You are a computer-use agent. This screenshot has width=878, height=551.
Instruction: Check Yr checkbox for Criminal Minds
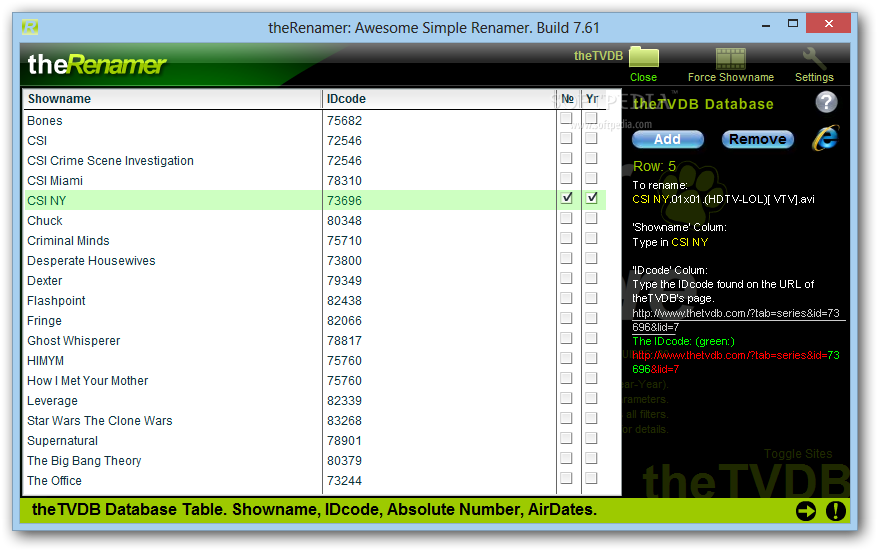coord(591,238)
